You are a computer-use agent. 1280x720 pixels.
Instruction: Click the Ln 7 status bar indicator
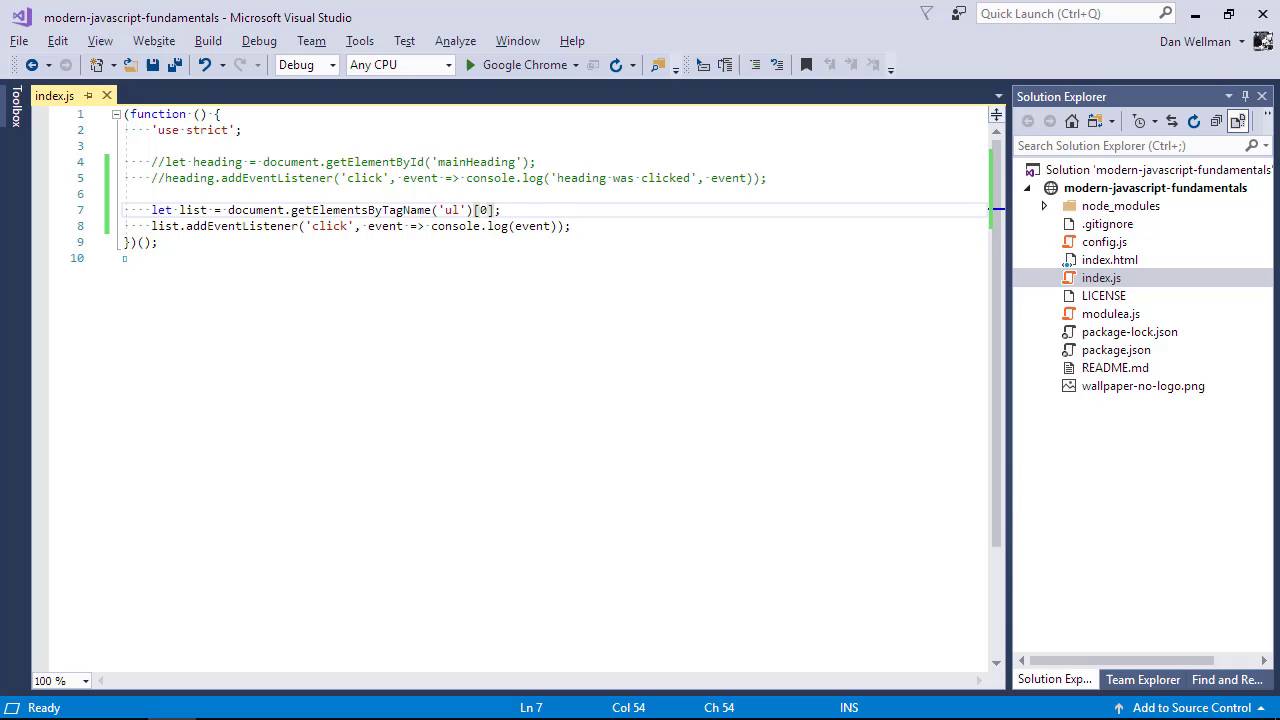point(531,707)
